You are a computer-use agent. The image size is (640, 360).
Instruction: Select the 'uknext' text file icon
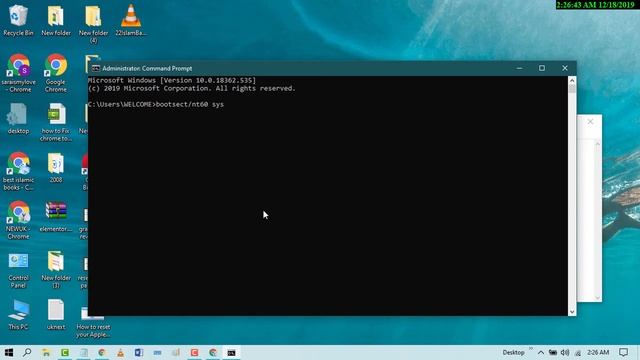tap(56, 314)
